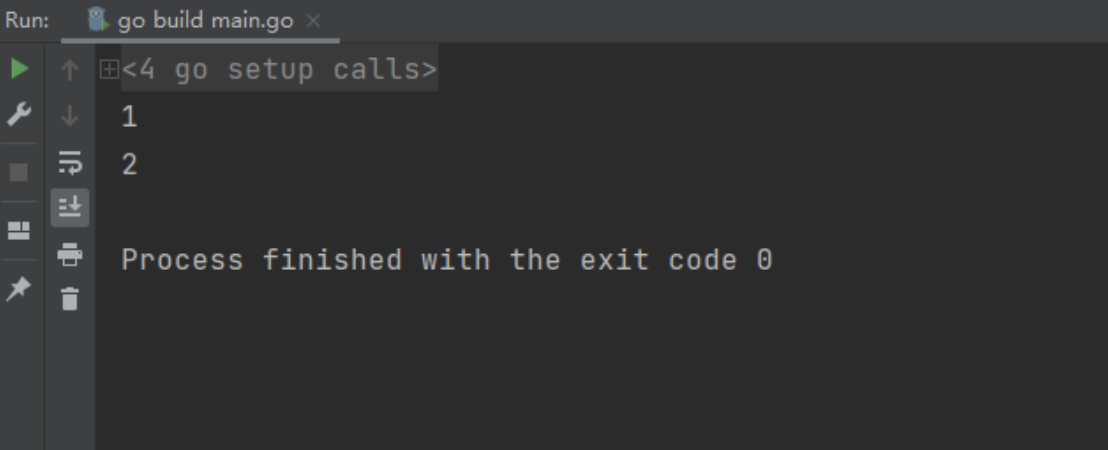The height and width of the screenshot is (450, 1108).
Task: Click the Go gopher icon on the tab
Action: tap(98, 20)
